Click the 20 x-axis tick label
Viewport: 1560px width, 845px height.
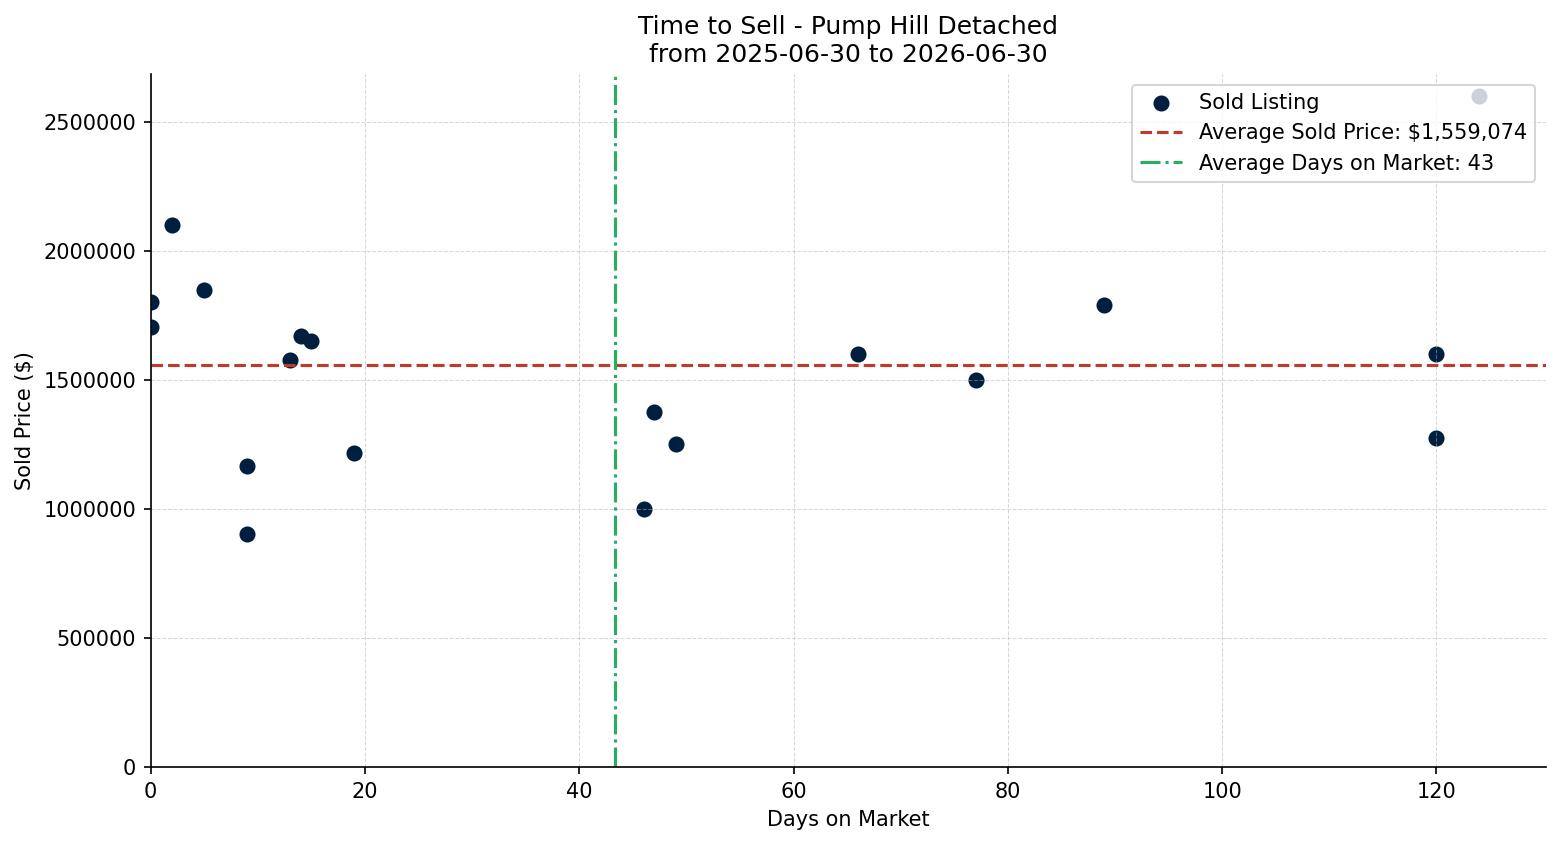point(365,790)
